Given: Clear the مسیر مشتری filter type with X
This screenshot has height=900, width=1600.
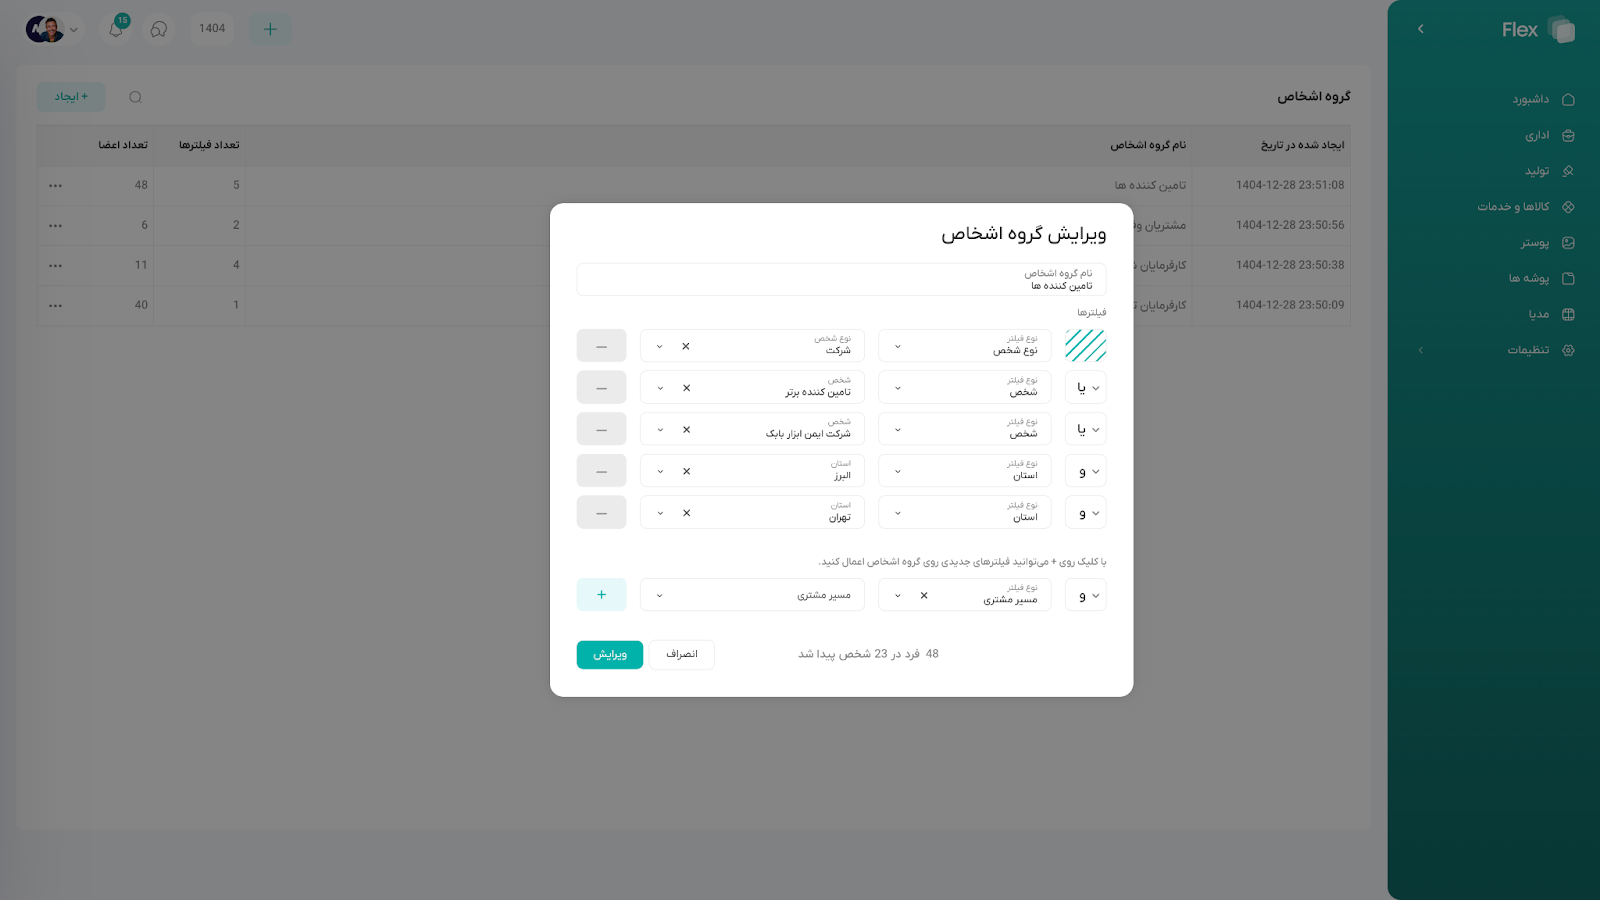Looking at the screenshot, I should click(924, 595).
